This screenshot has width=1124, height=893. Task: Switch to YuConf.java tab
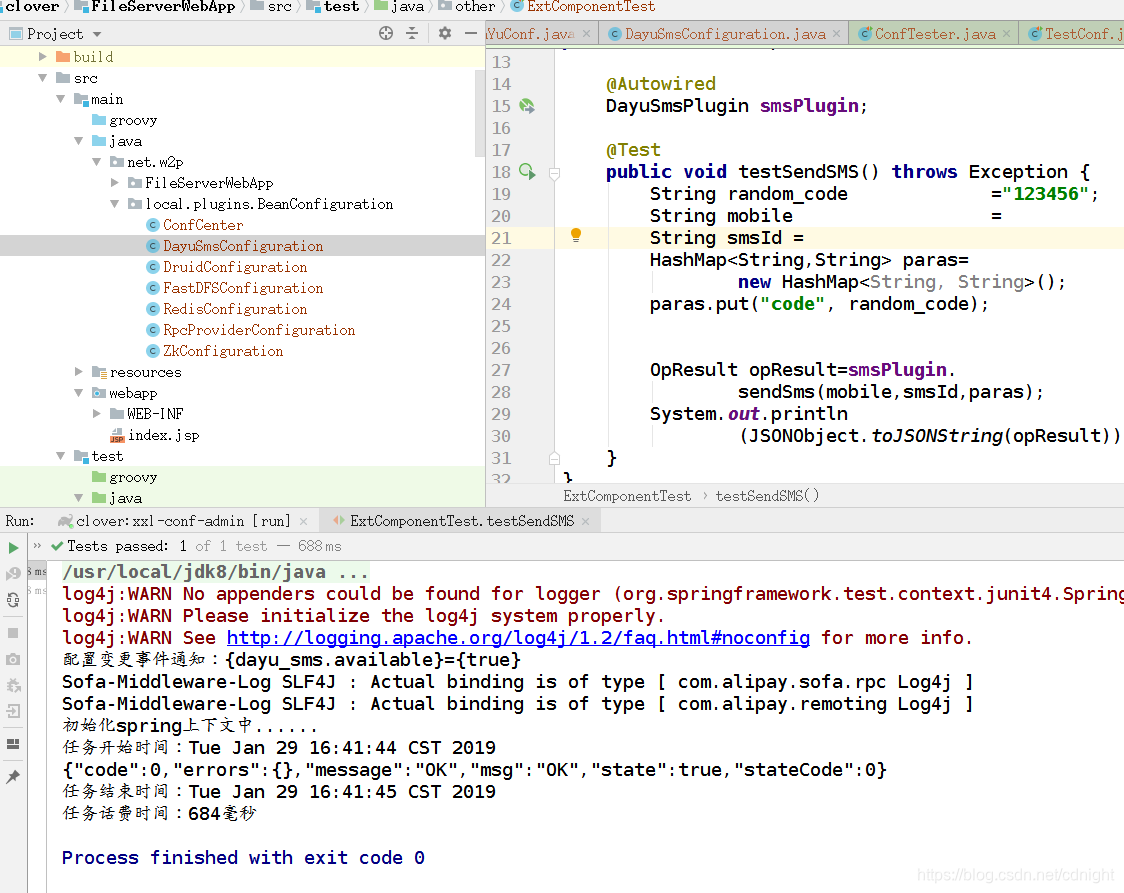click(530, 34)
